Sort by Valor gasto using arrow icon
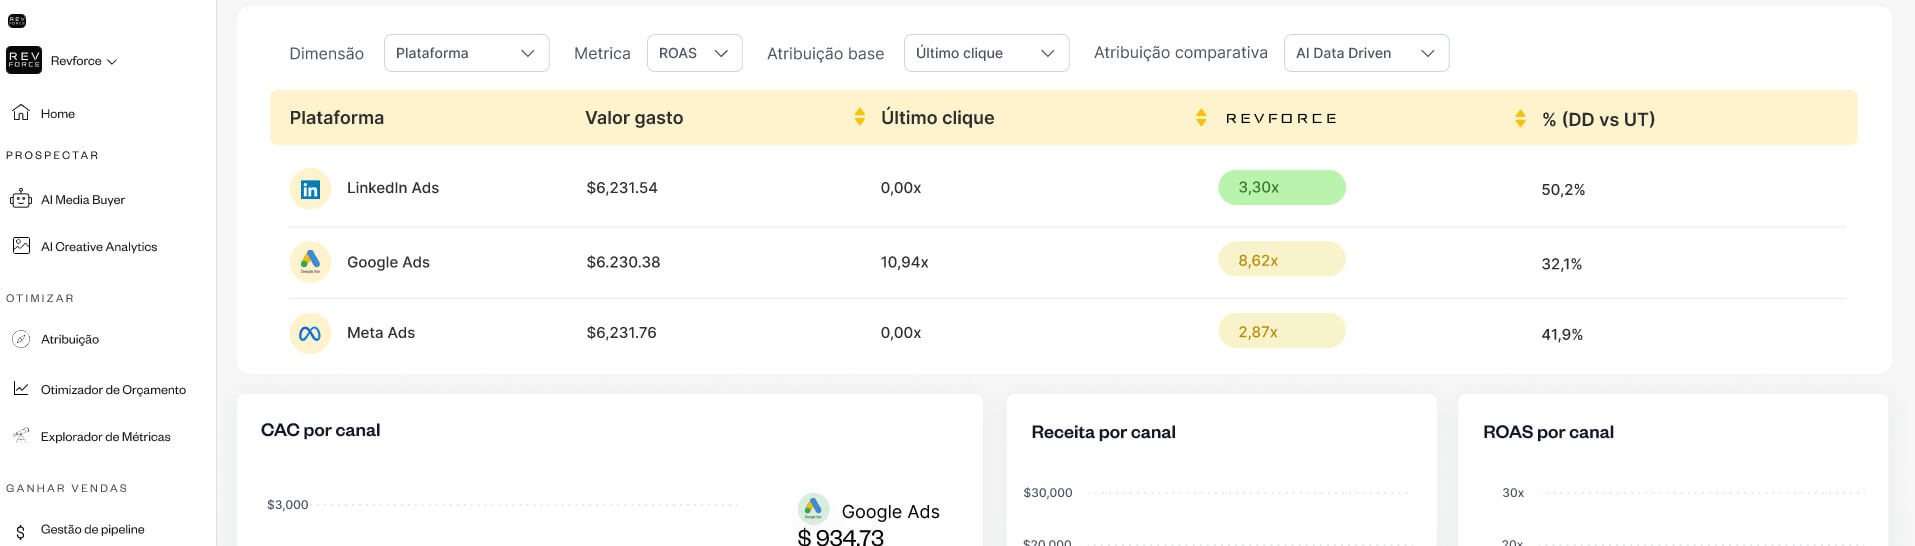 point(859,117)
